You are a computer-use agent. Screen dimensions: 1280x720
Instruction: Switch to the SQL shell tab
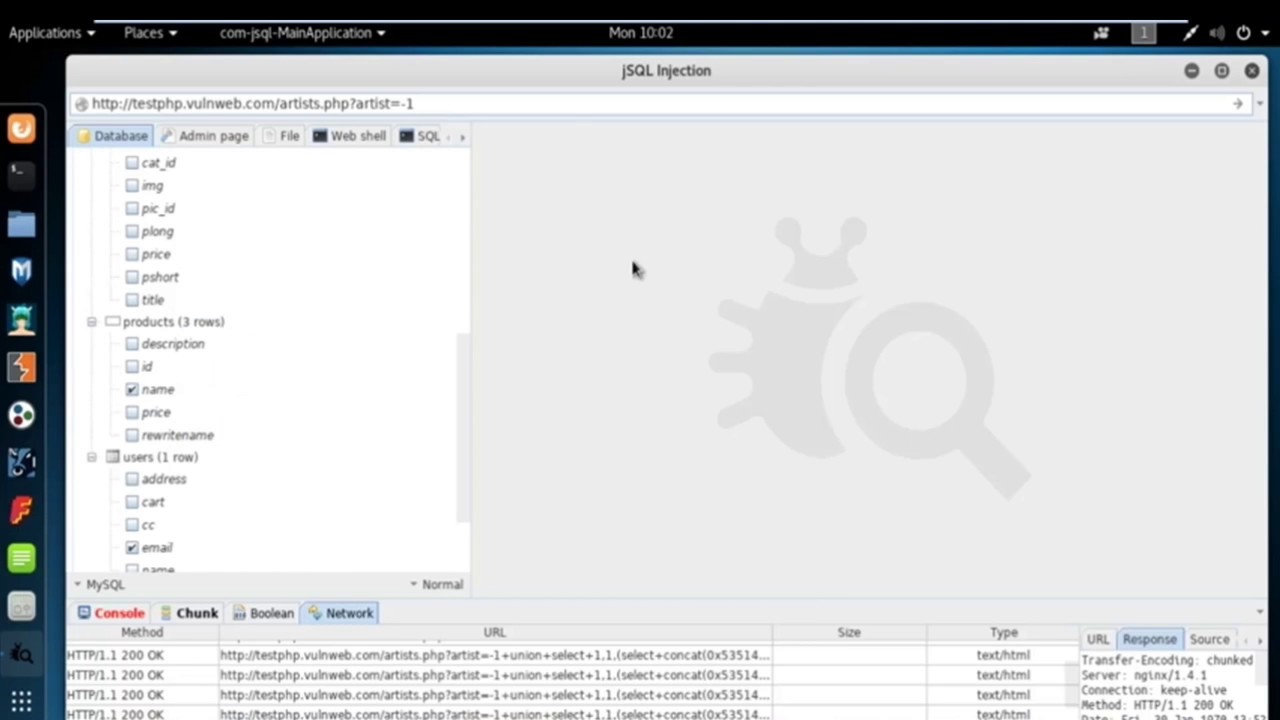click(x=420, y=136)
